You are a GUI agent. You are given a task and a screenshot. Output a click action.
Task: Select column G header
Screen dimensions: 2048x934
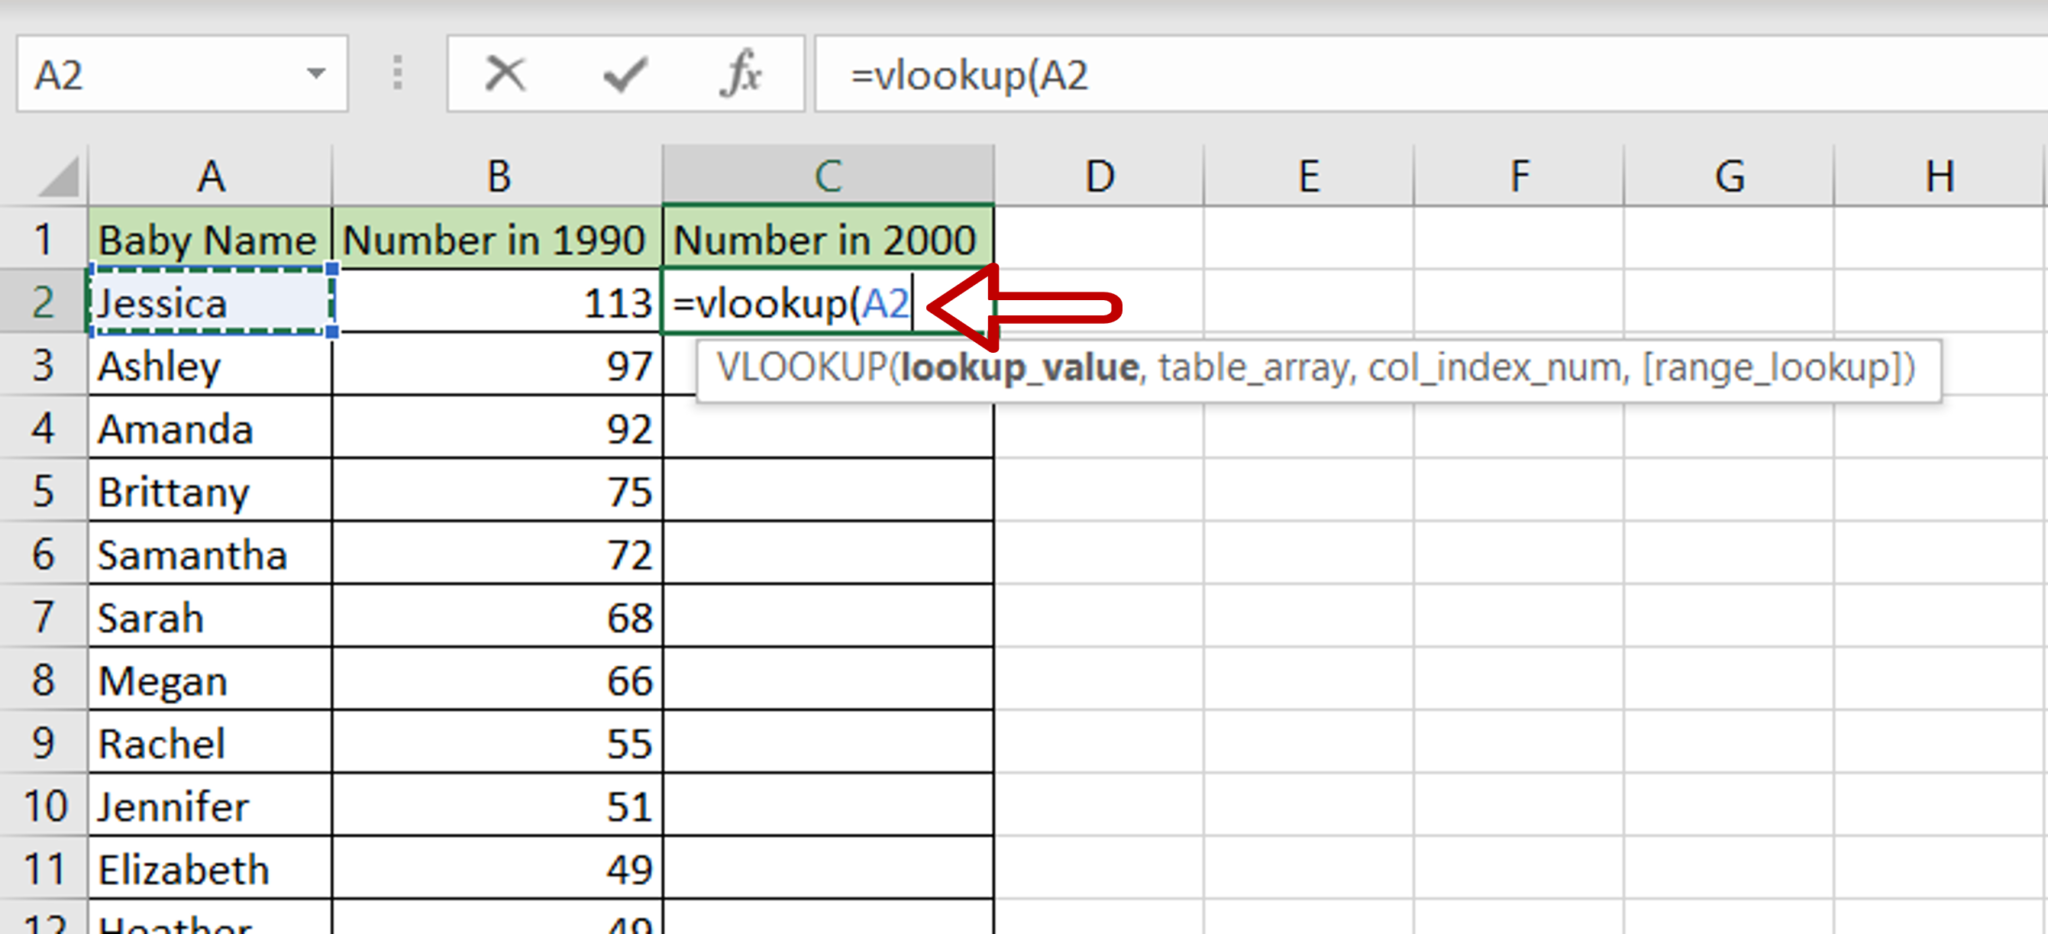coord(1728,176)
